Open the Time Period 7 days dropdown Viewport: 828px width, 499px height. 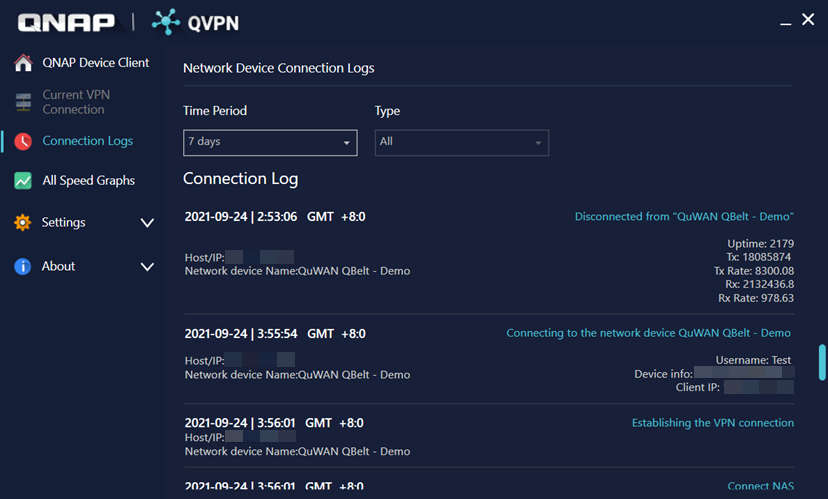270,143
